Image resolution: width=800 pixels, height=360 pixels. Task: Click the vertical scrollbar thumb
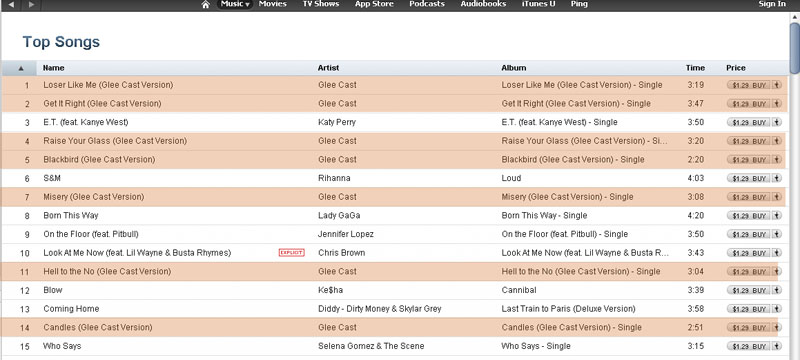[795, 43]
